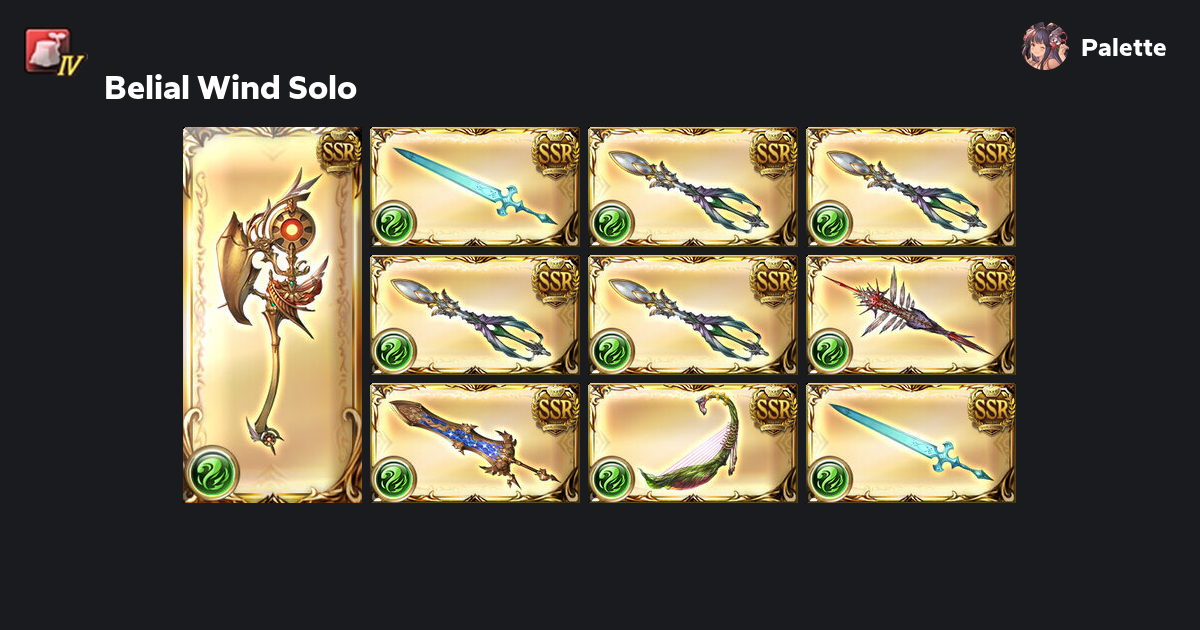The height and width of the screenshot is (630, 1200).
Task: Click SSR badge on the spiked spear
Action: tap(993, 279)
